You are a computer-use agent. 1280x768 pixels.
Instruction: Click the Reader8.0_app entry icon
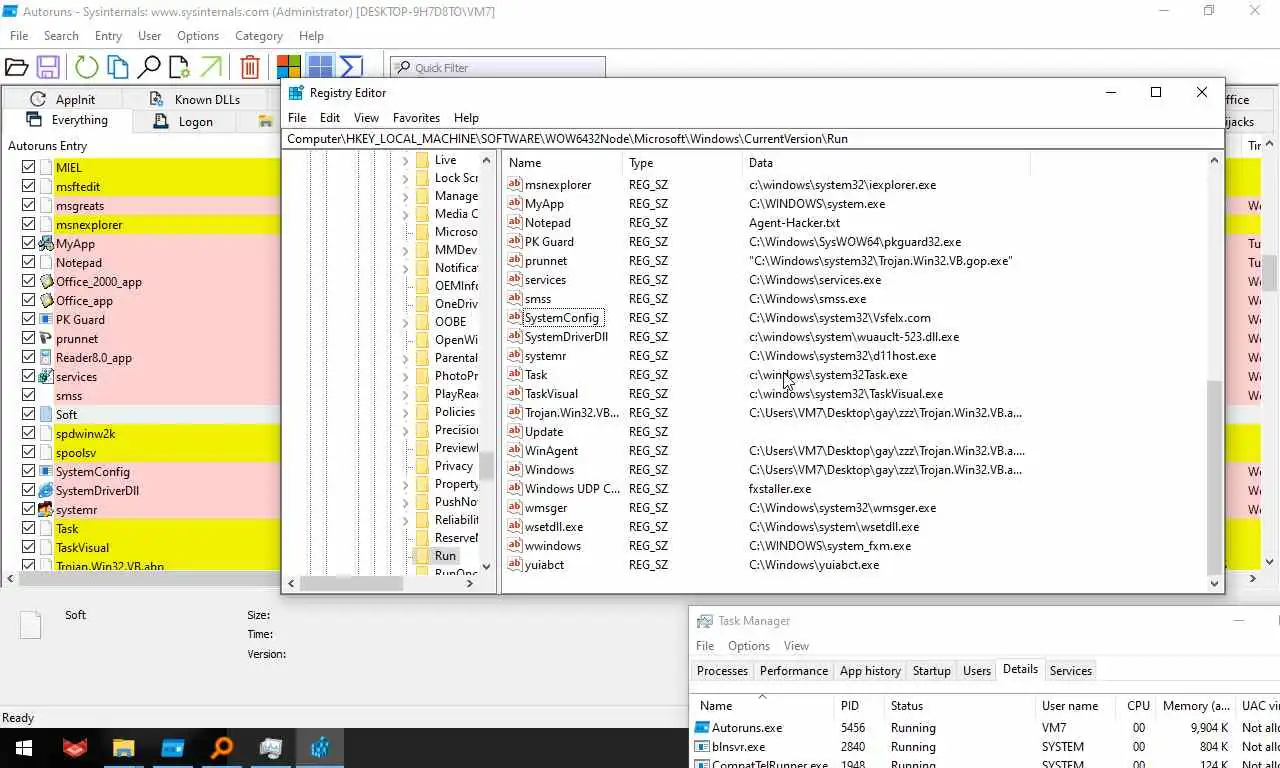tap(46, 357)
